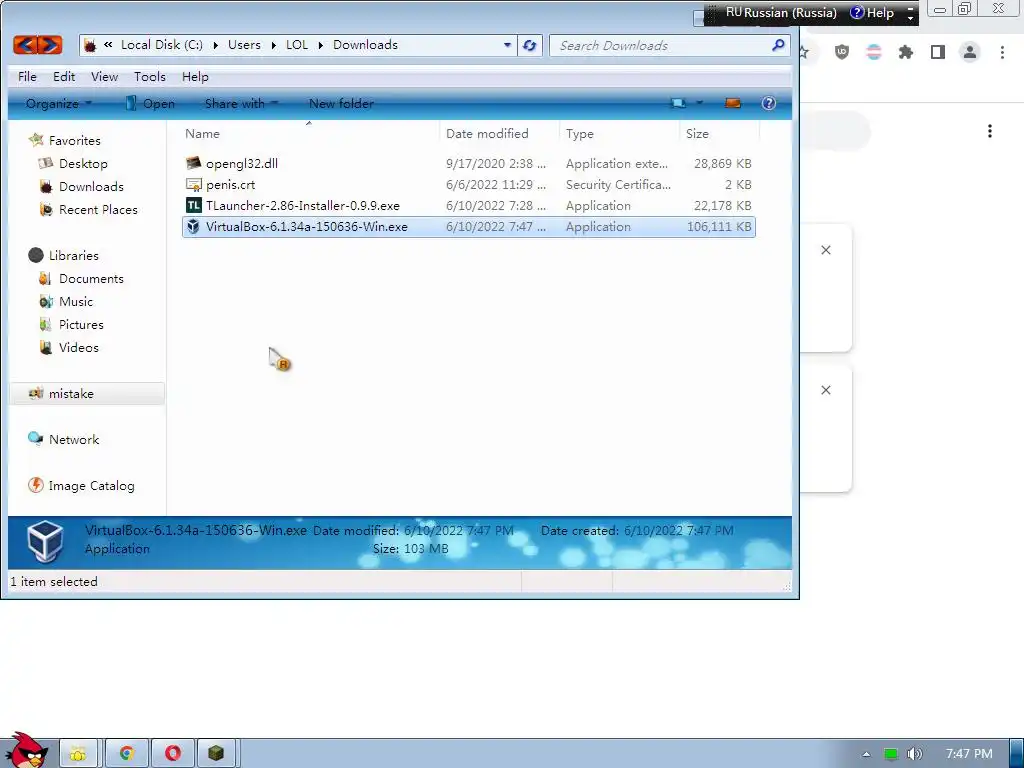The image size is (1024, 768).
Task: Open the address bar history dropdown
Action: pos(507,46)
